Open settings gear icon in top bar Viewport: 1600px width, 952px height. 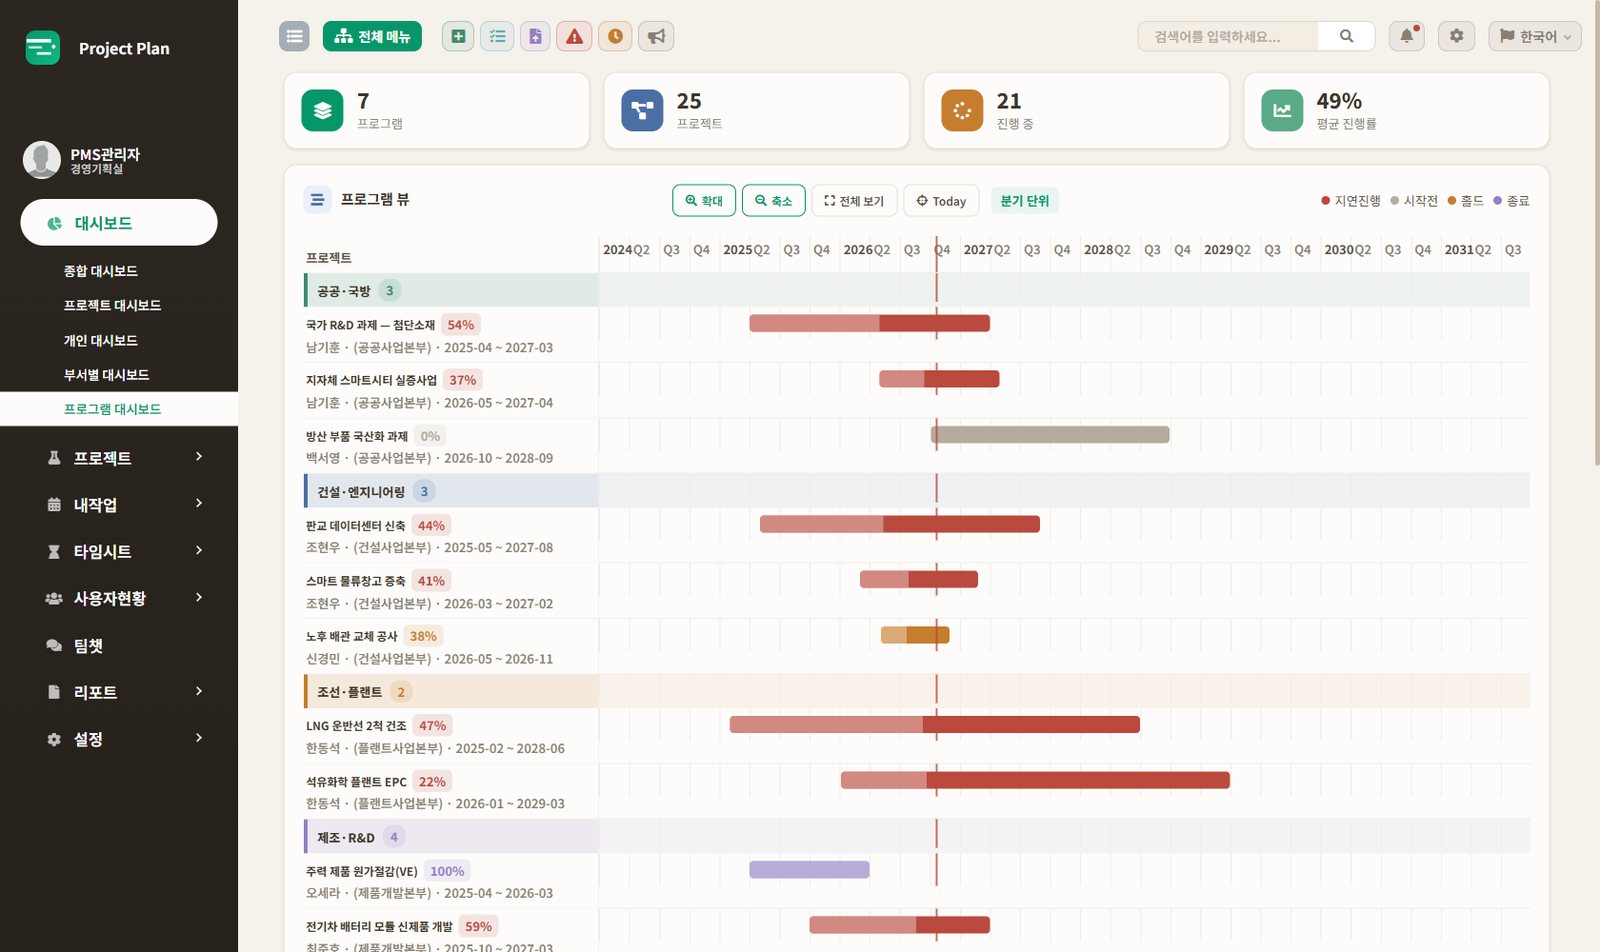[x=1456, y=36]
